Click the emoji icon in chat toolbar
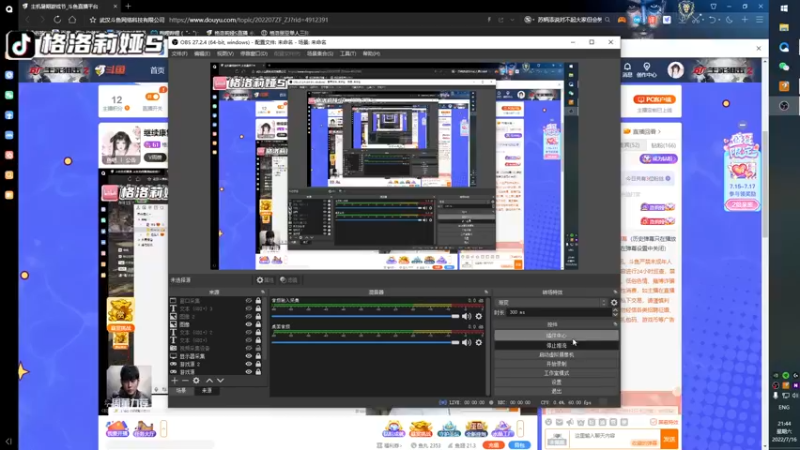800x450 pixels. (x=548, y=422)
